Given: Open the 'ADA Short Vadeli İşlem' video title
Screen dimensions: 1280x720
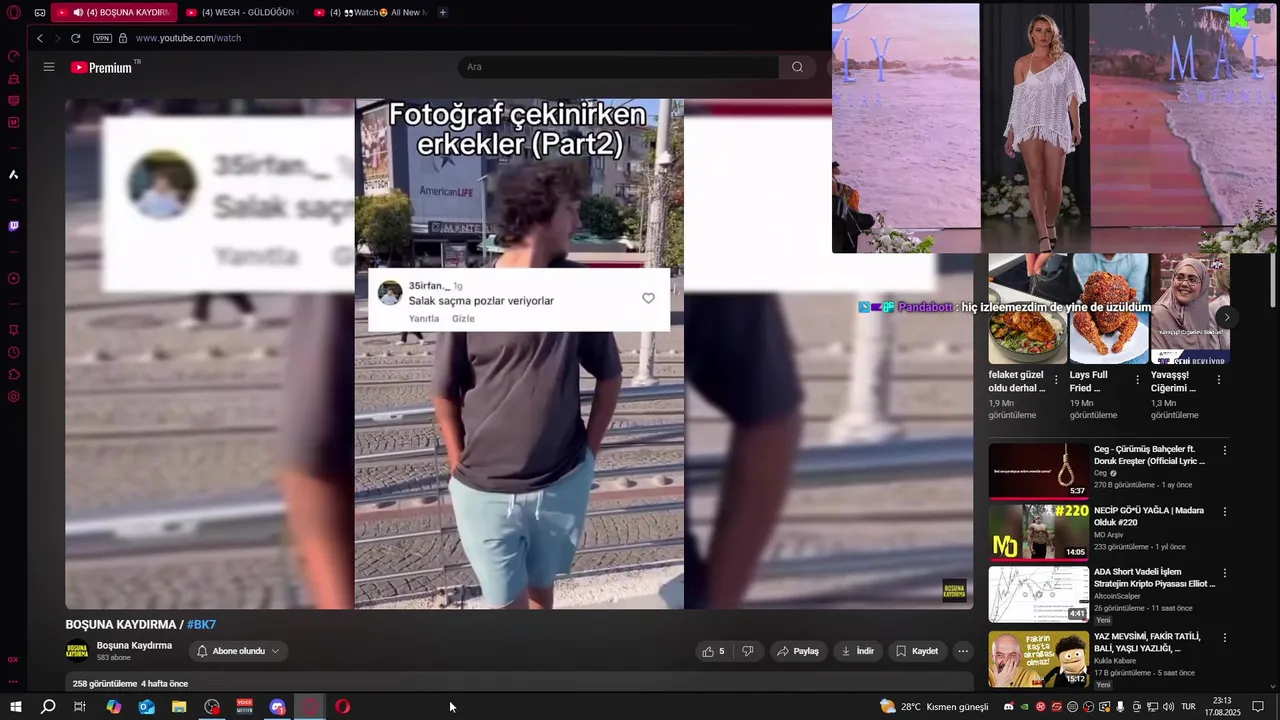Looking at the screenshot, I should coord(1154,578).
